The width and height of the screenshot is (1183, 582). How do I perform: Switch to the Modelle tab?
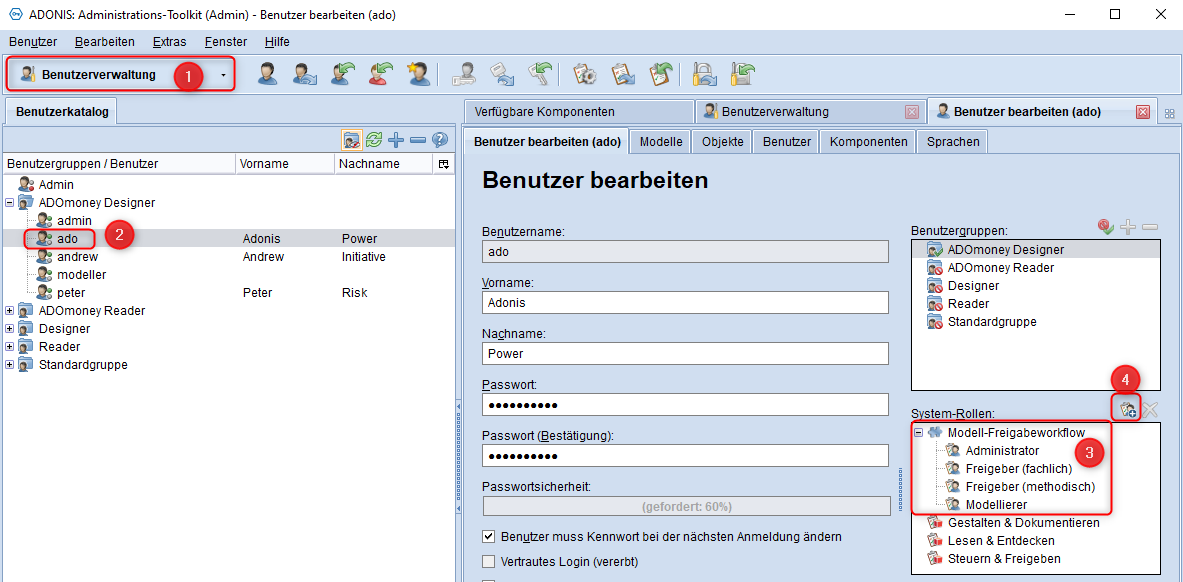coord(662,141)
